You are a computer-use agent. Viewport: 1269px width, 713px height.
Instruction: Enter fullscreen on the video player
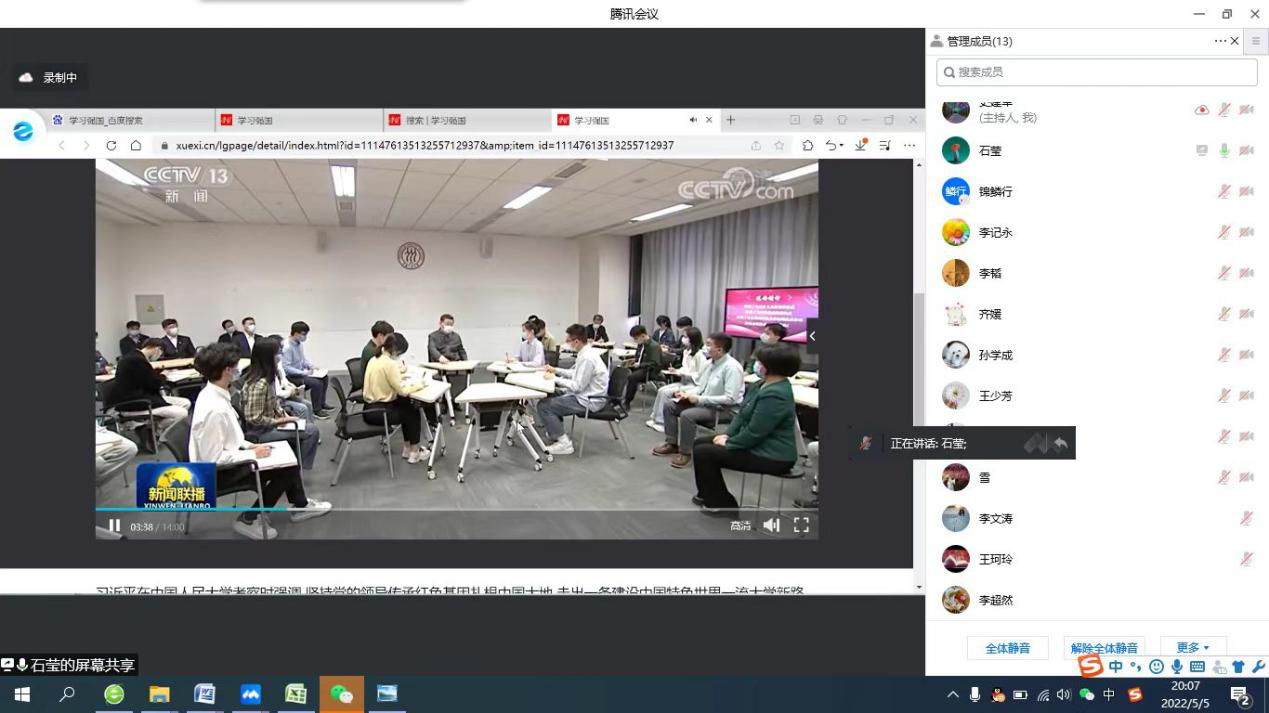click(x=801, y=525)
